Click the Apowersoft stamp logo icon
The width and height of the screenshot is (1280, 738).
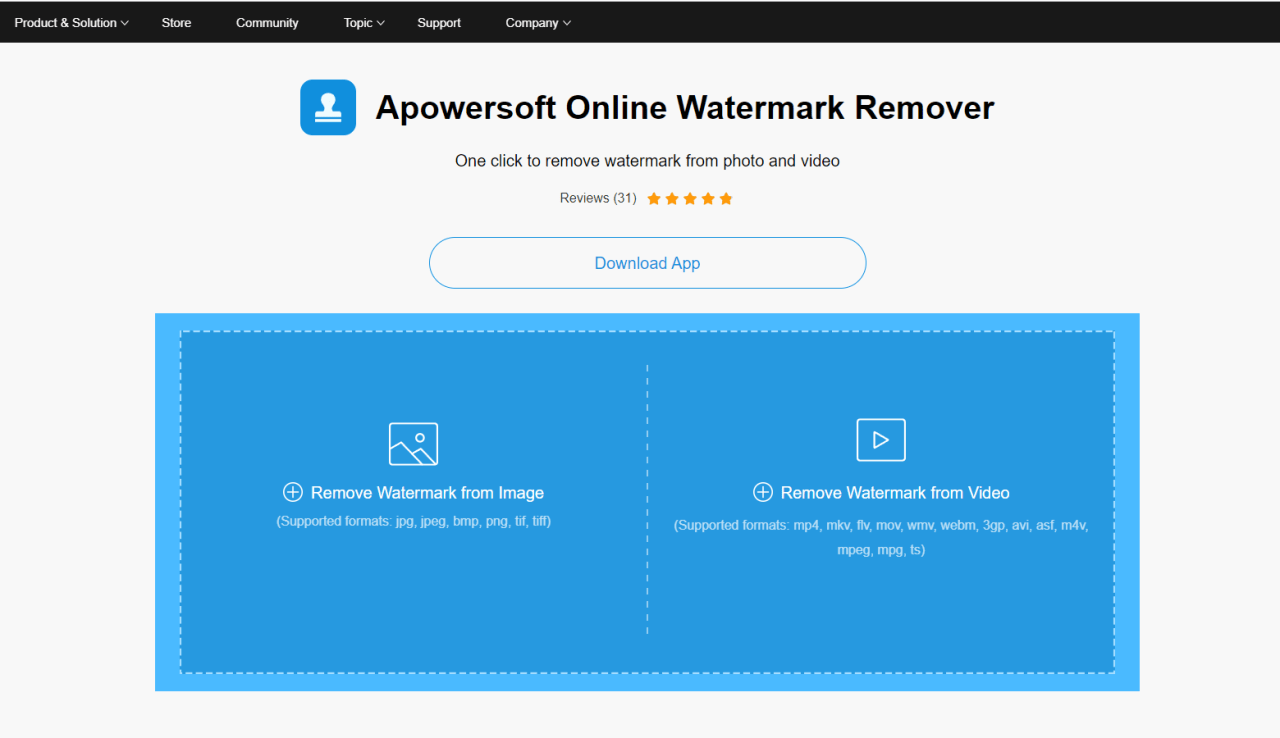click(x=328, y=108)
